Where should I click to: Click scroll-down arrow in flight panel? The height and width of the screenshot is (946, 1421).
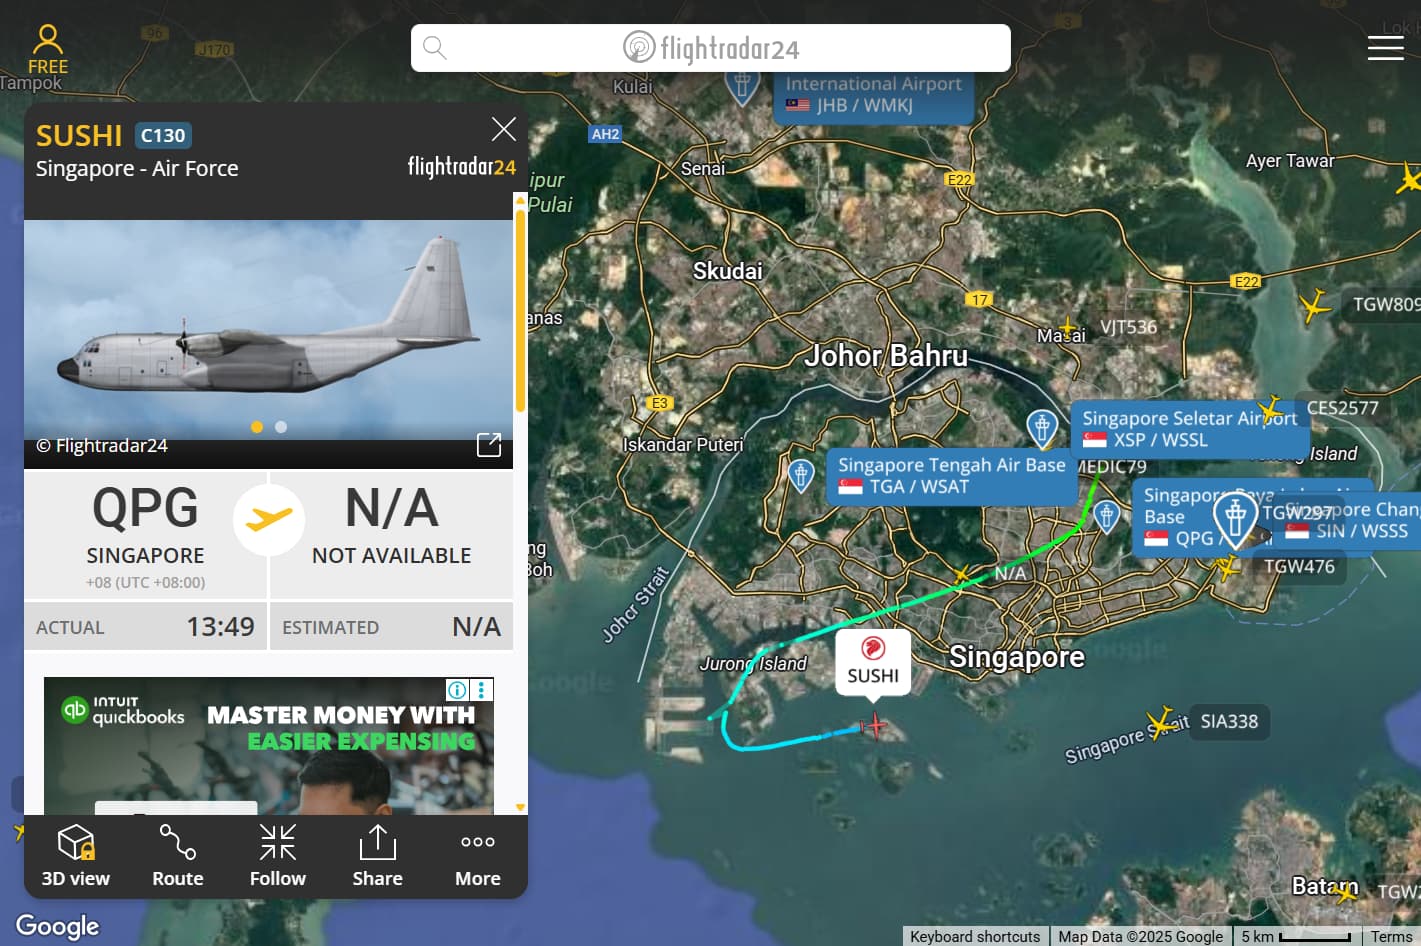pyautogui.click(x=520, y=807)
